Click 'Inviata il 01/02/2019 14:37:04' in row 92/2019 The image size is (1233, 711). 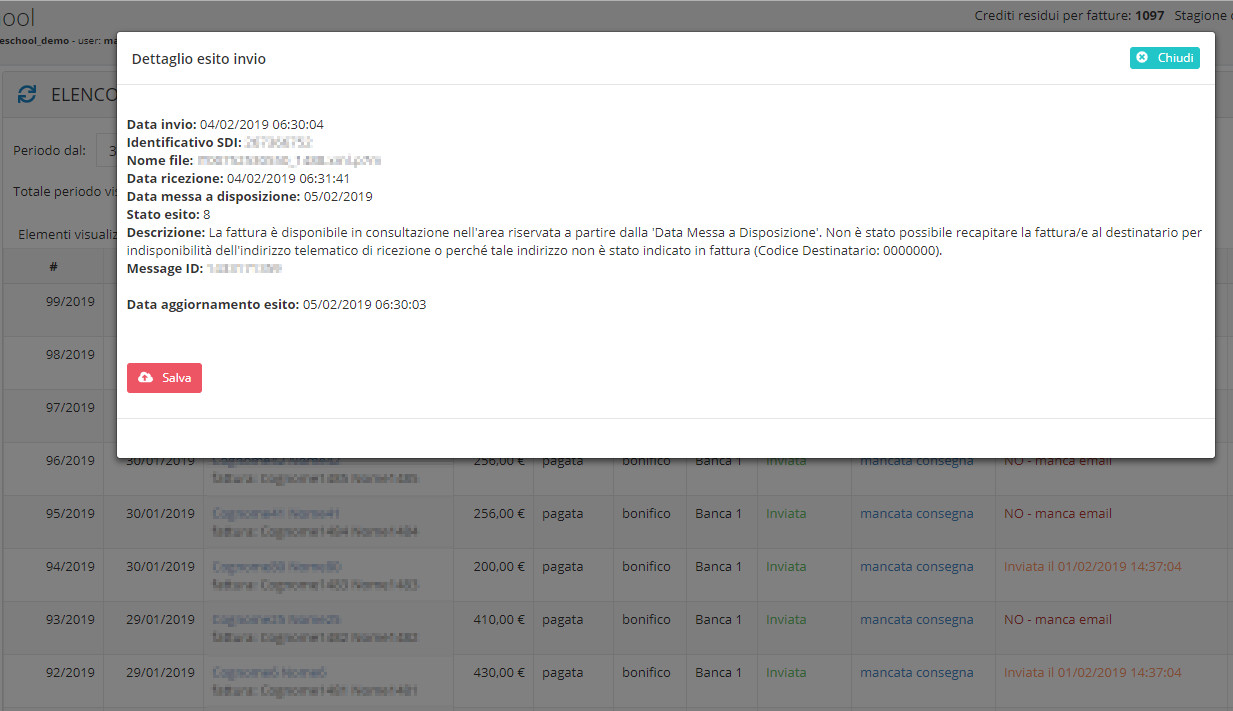[1093, 673]
